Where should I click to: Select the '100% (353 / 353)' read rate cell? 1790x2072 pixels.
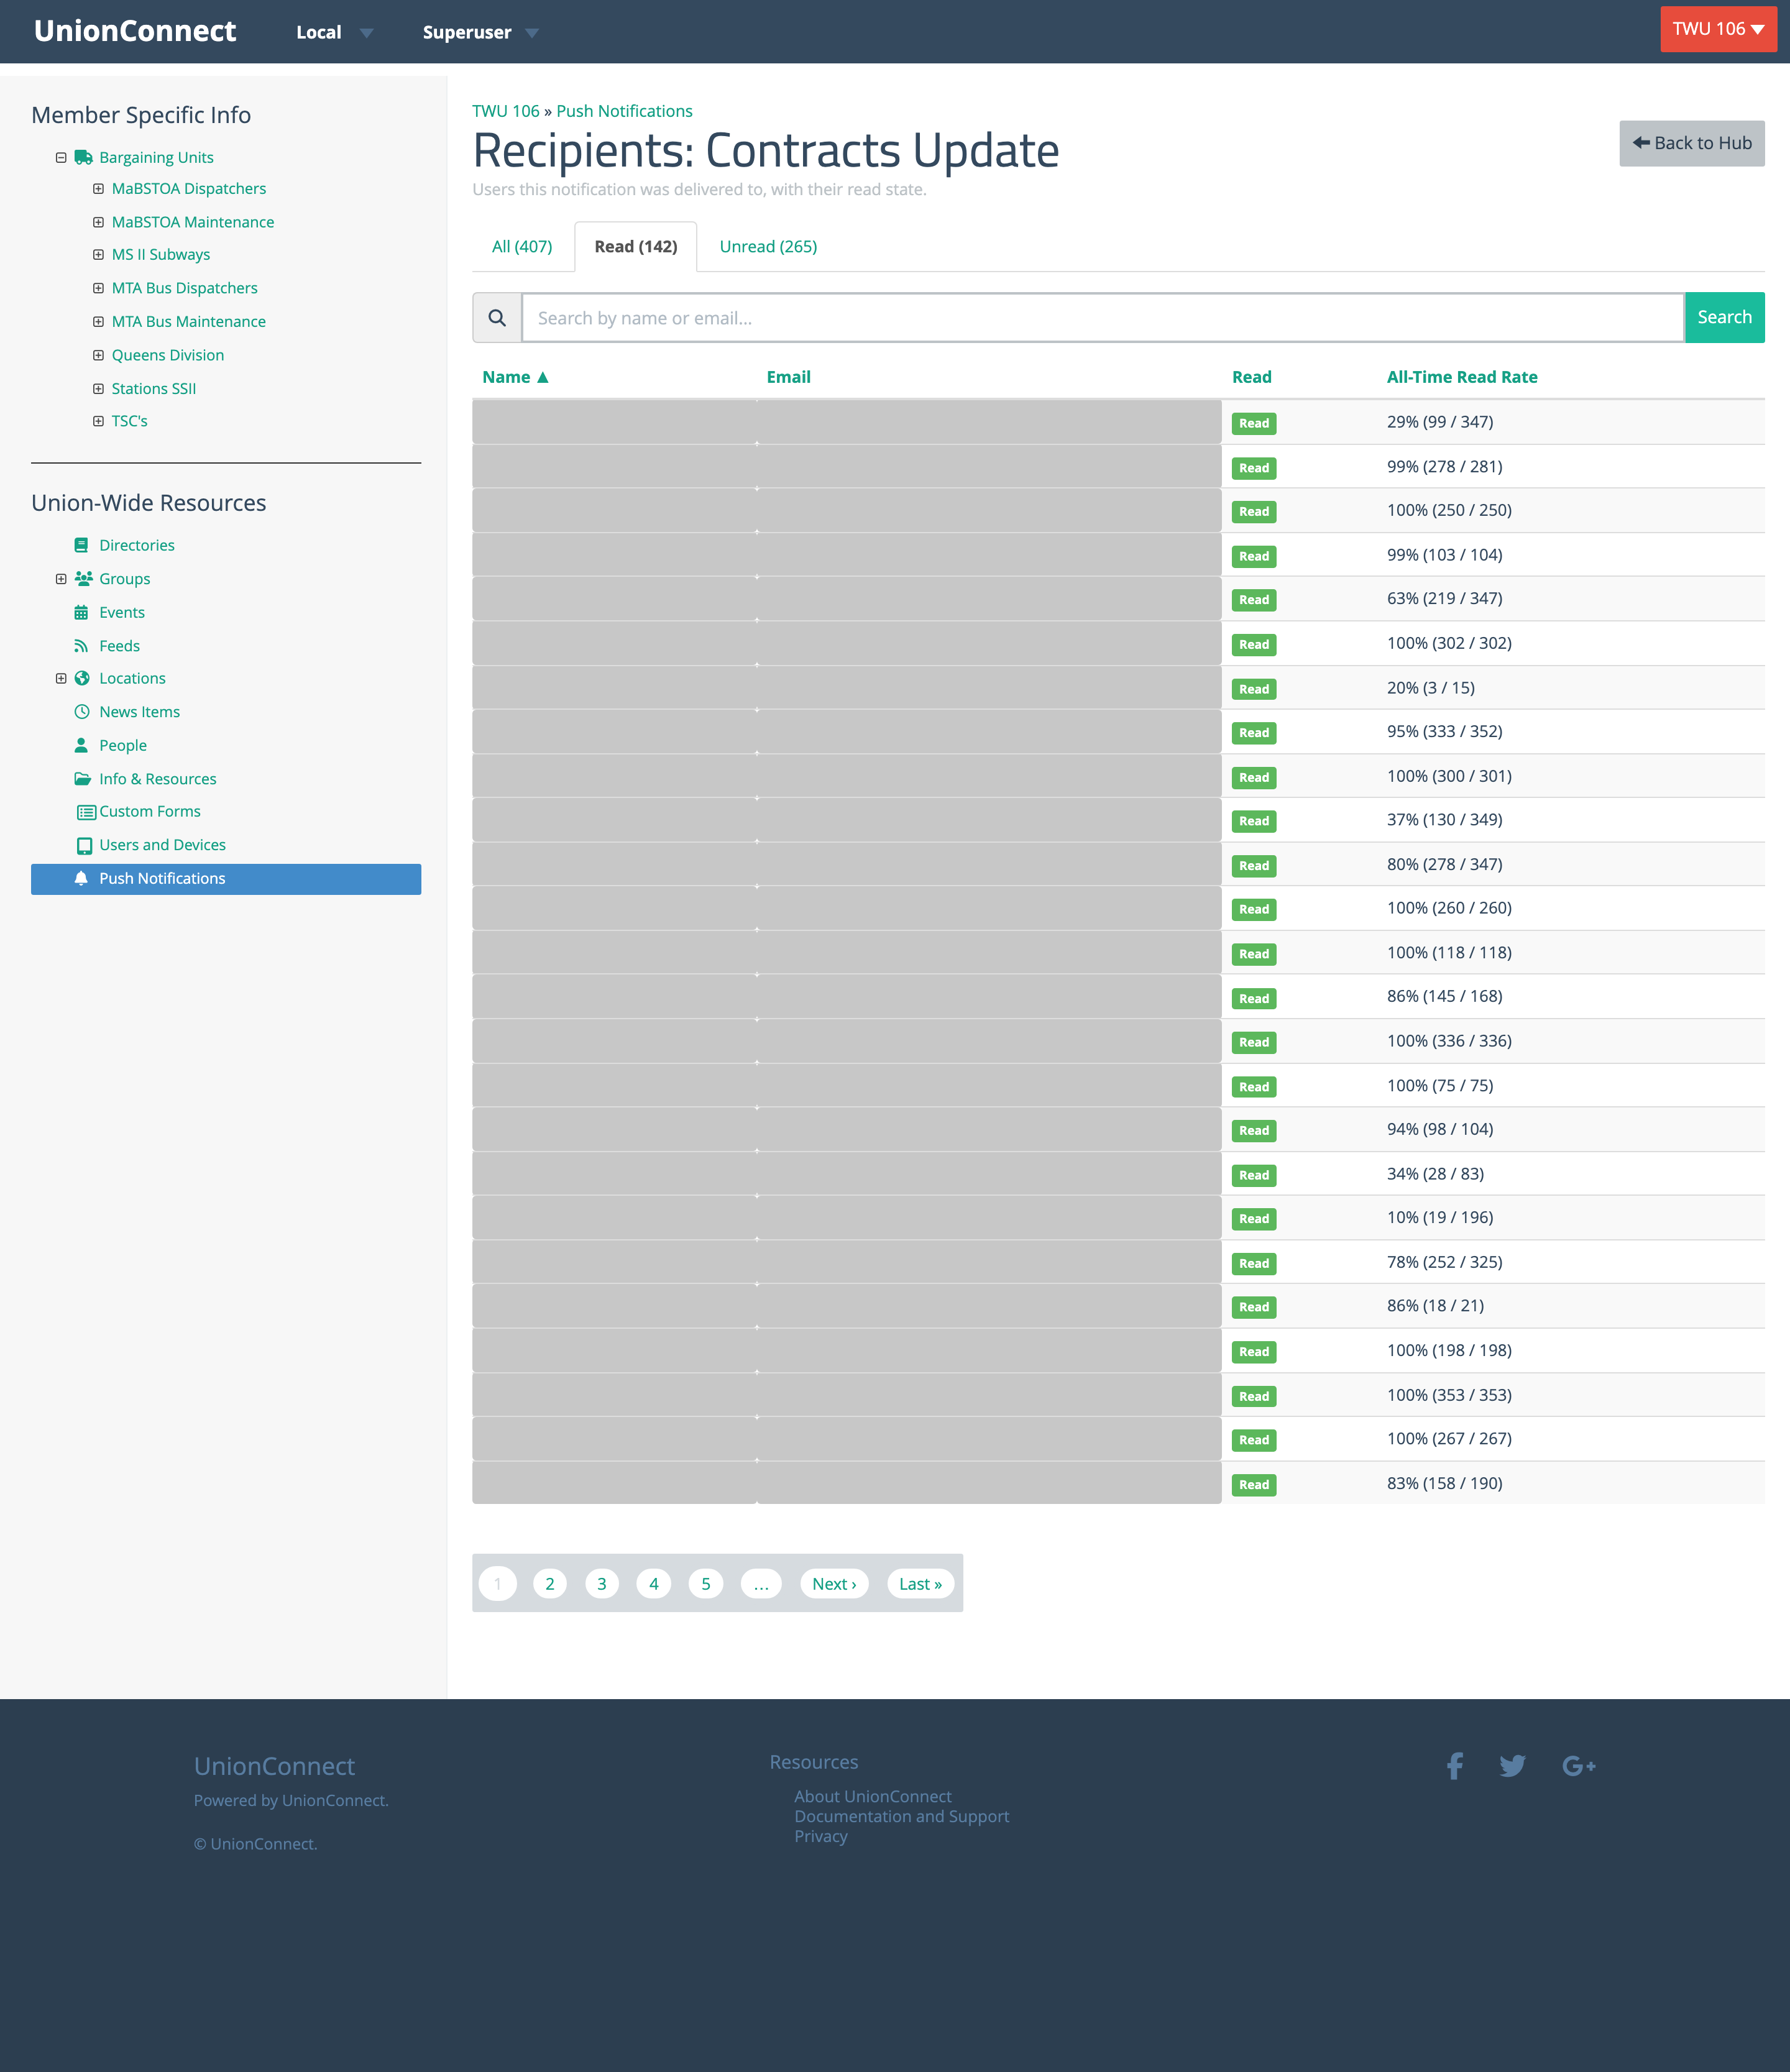1449,1395
